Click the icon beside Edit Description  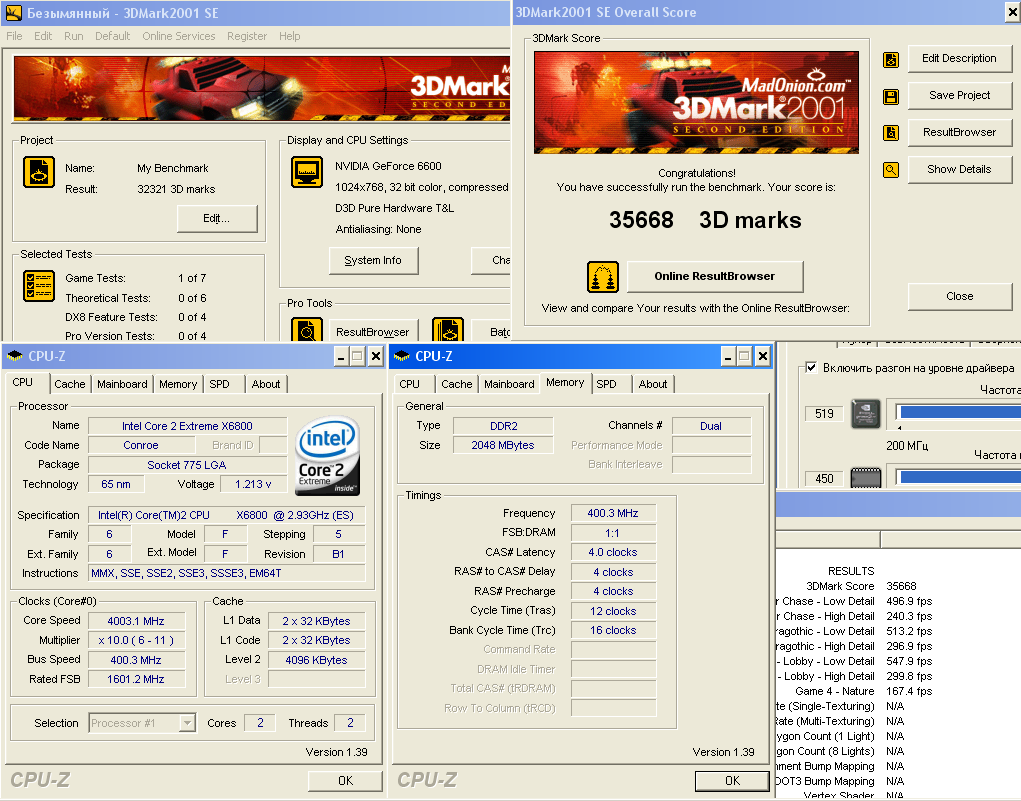(891, 60)
